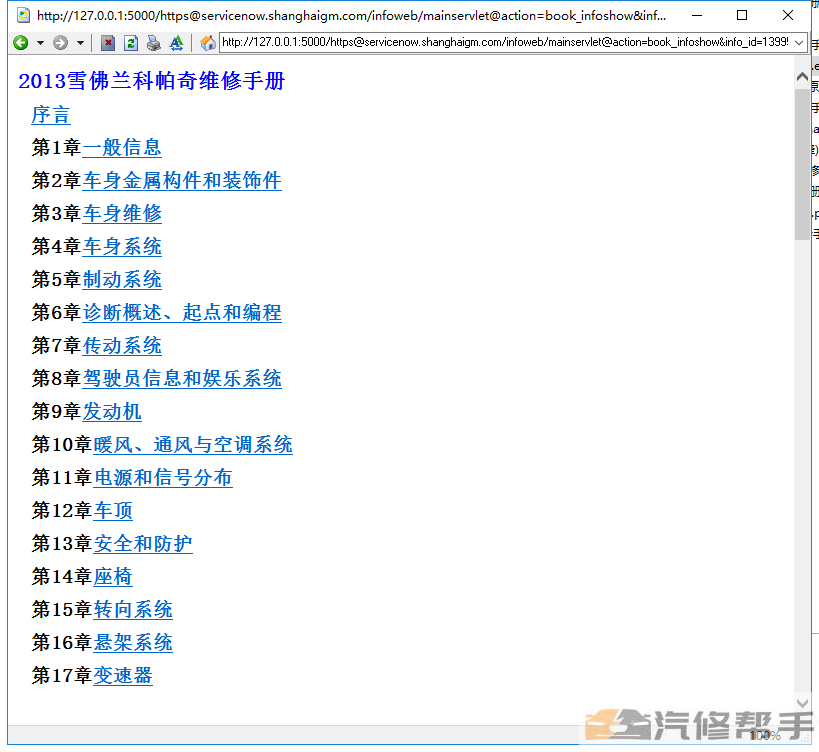Open chapter 12 车顶 link
This screenshot has height=752, width=819.
coord(113,511)
